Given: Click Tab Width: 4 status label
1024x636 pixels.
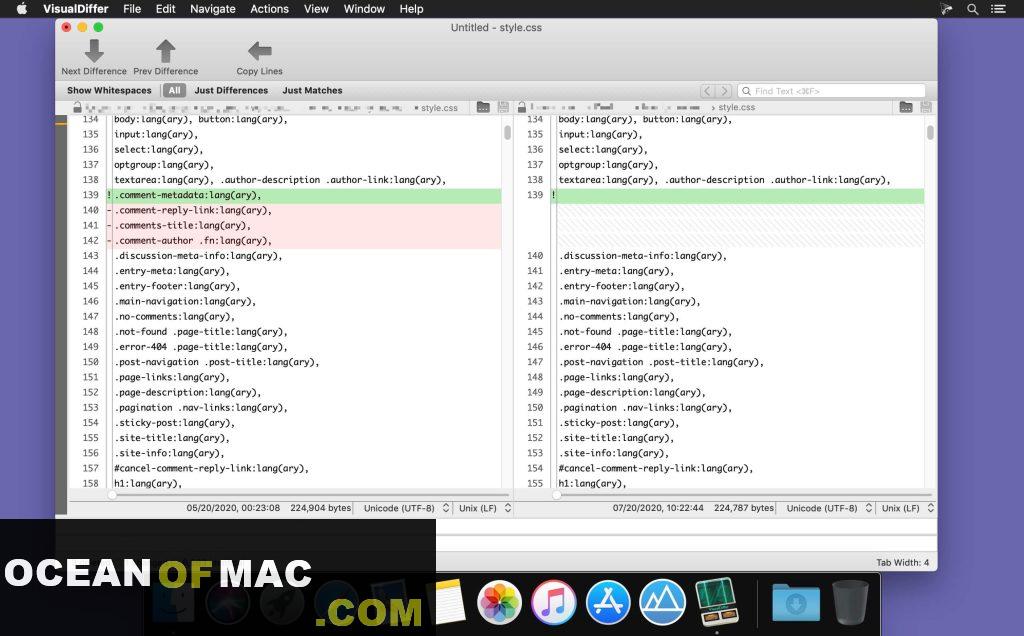Looking at the screenshot, I should click(903, 562).
